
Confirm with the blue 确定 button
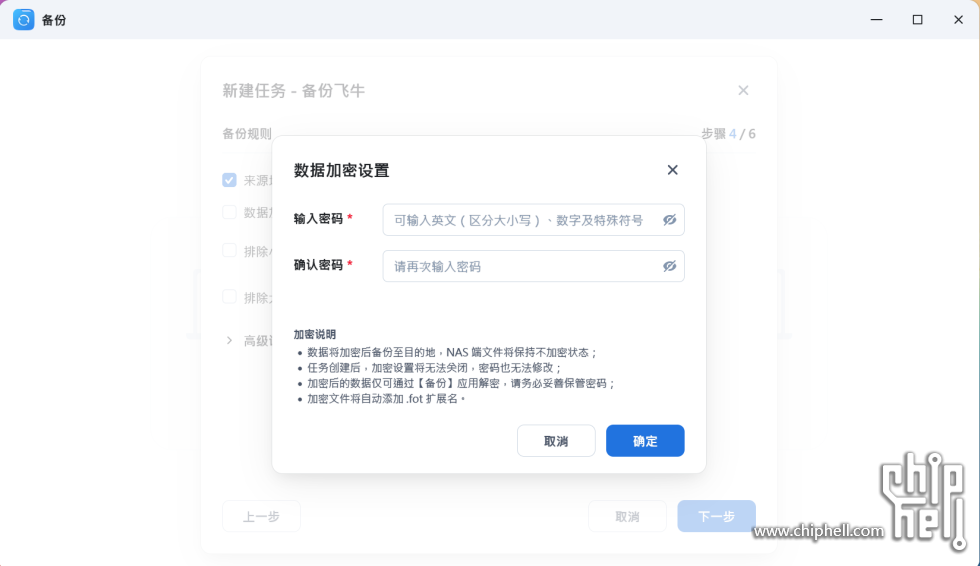[645, 441]
